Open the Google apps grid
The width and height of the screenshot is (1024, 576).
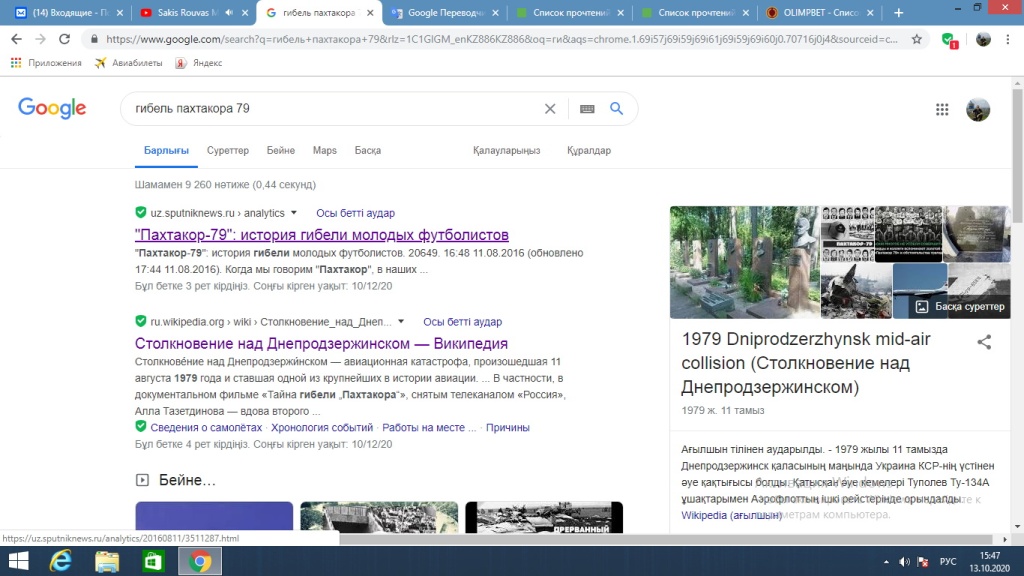click(x=942, y=110)
